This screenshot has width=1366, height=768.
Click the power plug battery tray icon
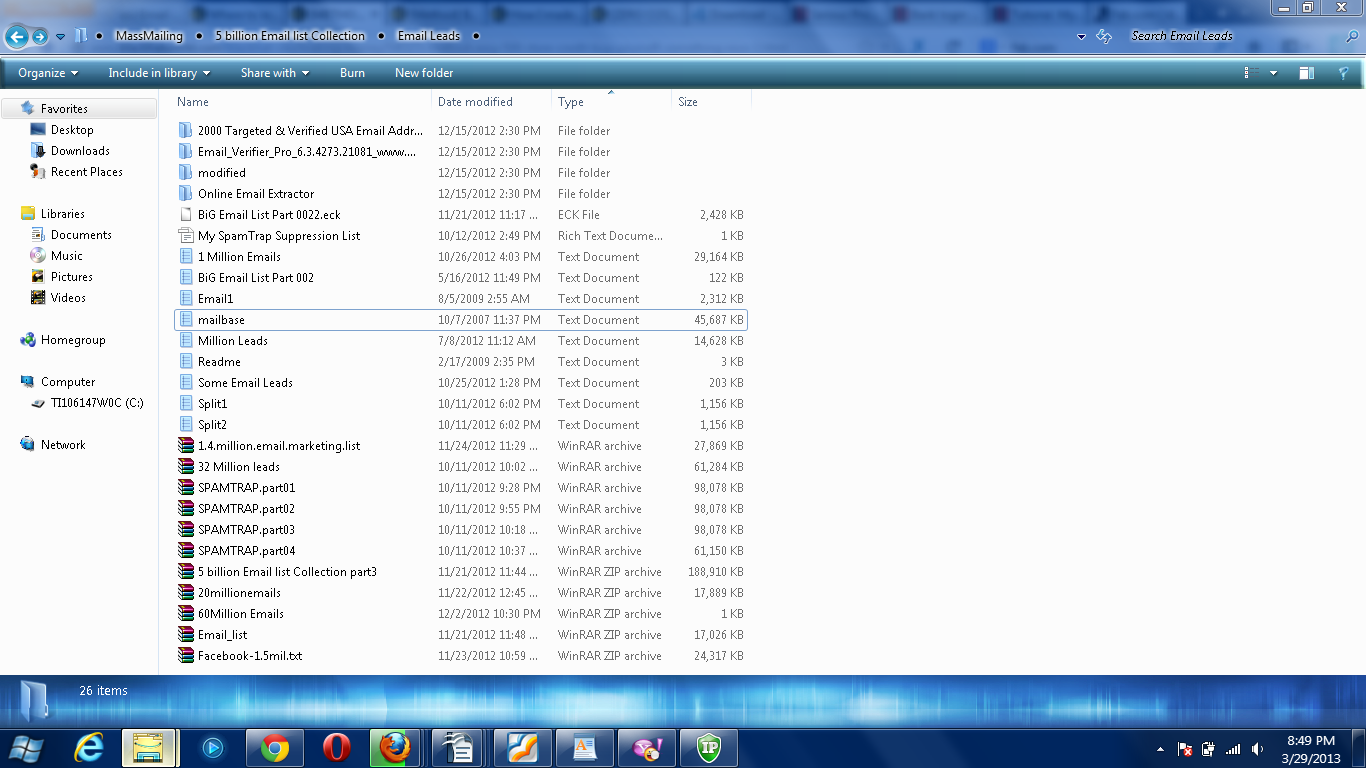1209,749
